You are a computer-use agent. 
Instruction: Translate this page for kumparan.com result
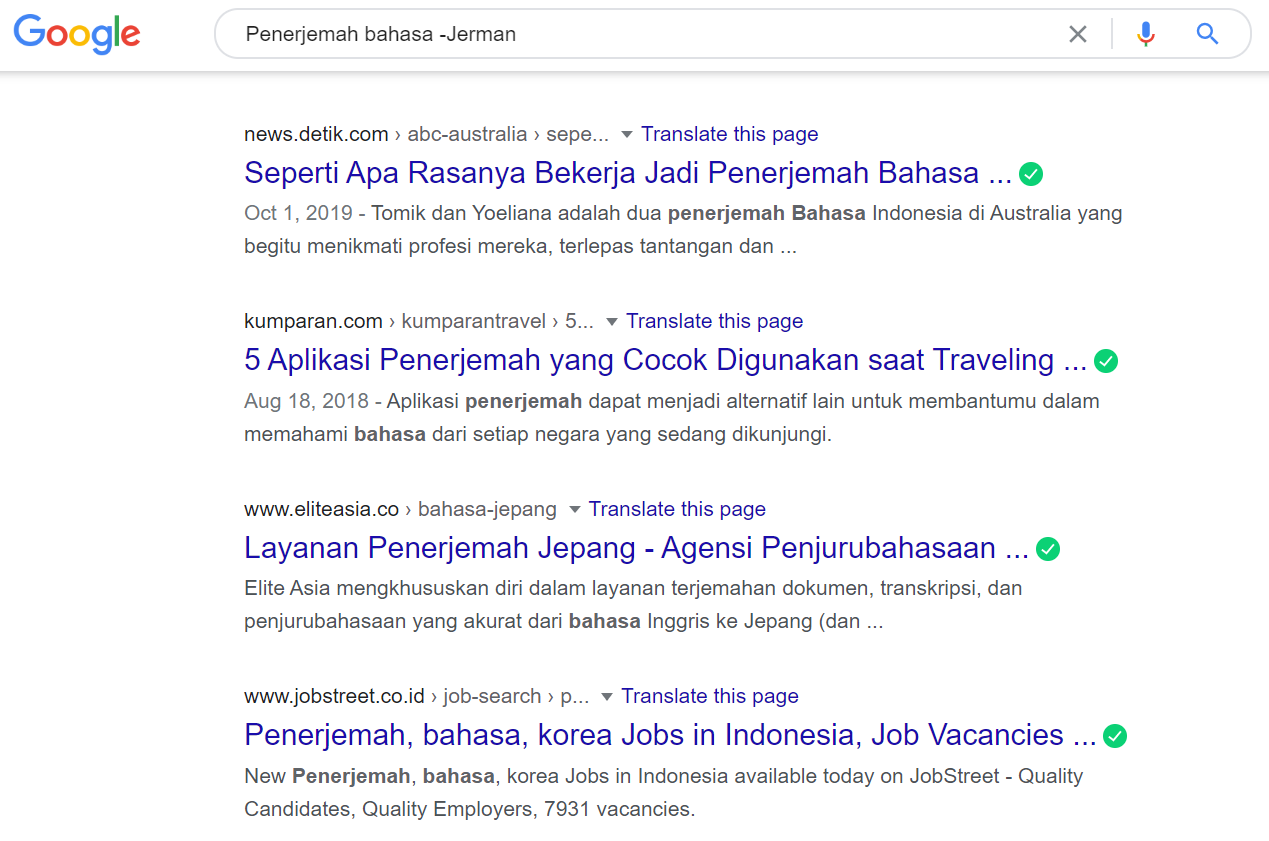coord(715,321)
